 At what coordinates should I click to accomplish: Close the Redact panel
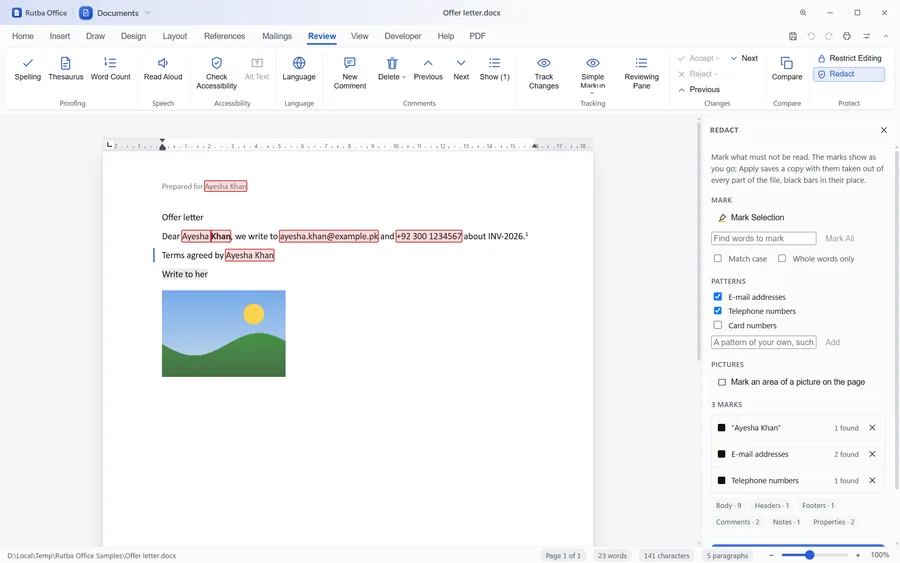[x=883, y=130]
